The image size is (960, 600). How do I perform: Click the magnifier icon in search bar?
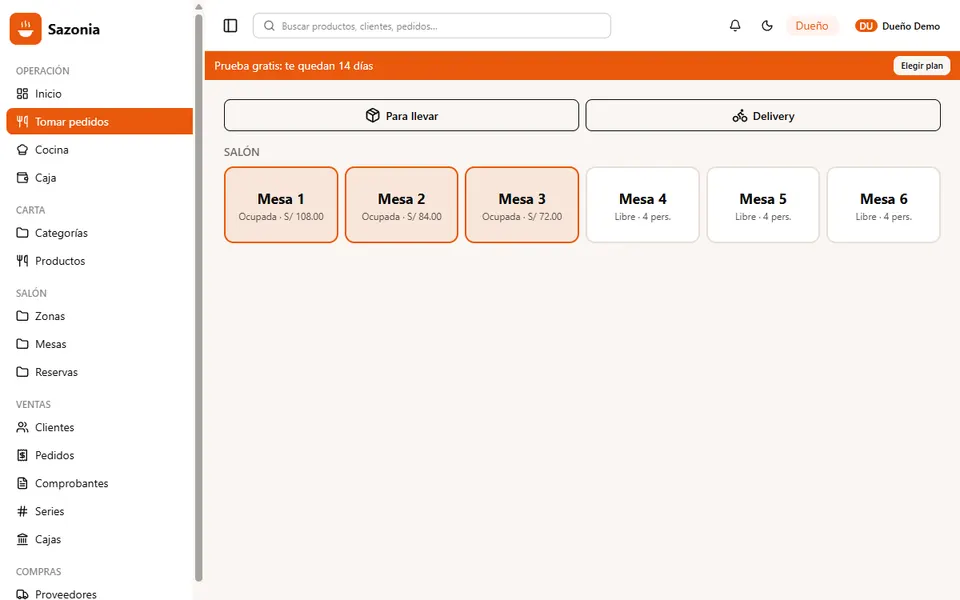[x=269, y=26]
